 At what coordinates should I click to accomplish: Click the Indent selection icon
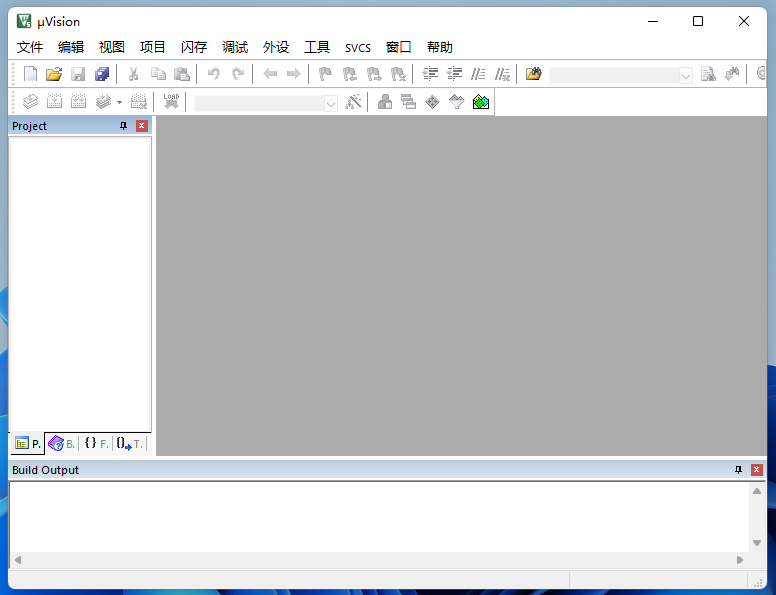(430, 74)
